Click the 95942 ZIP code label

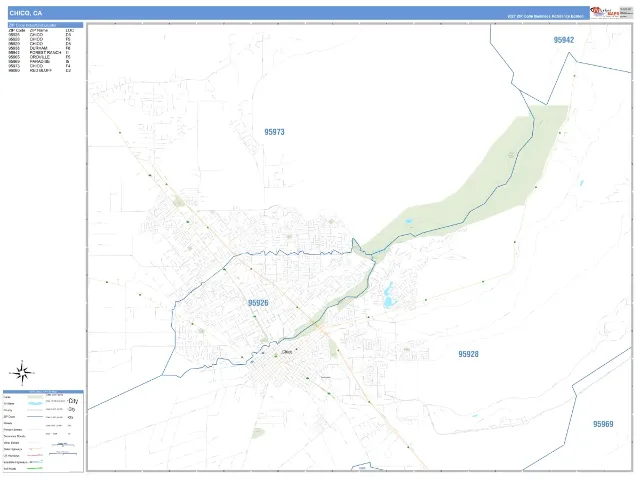[564, 40]
